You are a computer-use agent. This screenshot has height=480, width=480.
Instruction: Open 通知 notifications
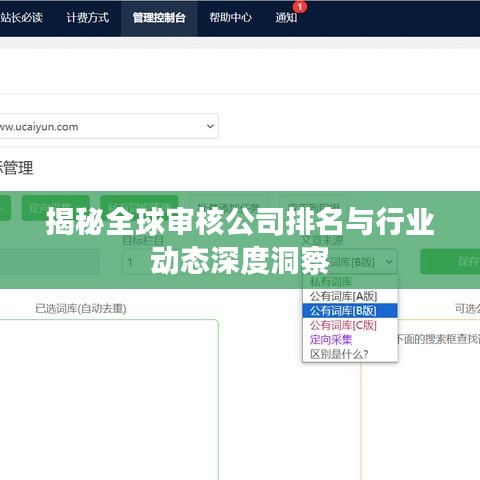pos(286,17)
